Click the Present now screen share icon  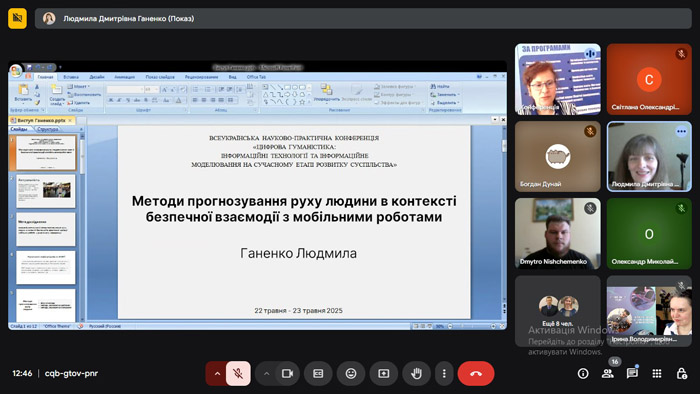[x=383, y=373]
